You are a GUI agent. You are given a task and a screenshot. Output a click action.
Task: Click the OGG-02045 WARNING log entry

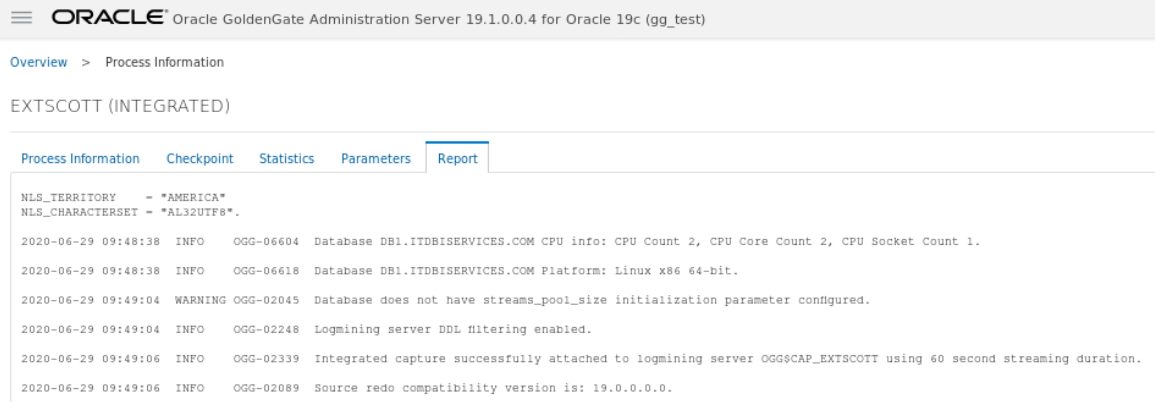[446, 301]
